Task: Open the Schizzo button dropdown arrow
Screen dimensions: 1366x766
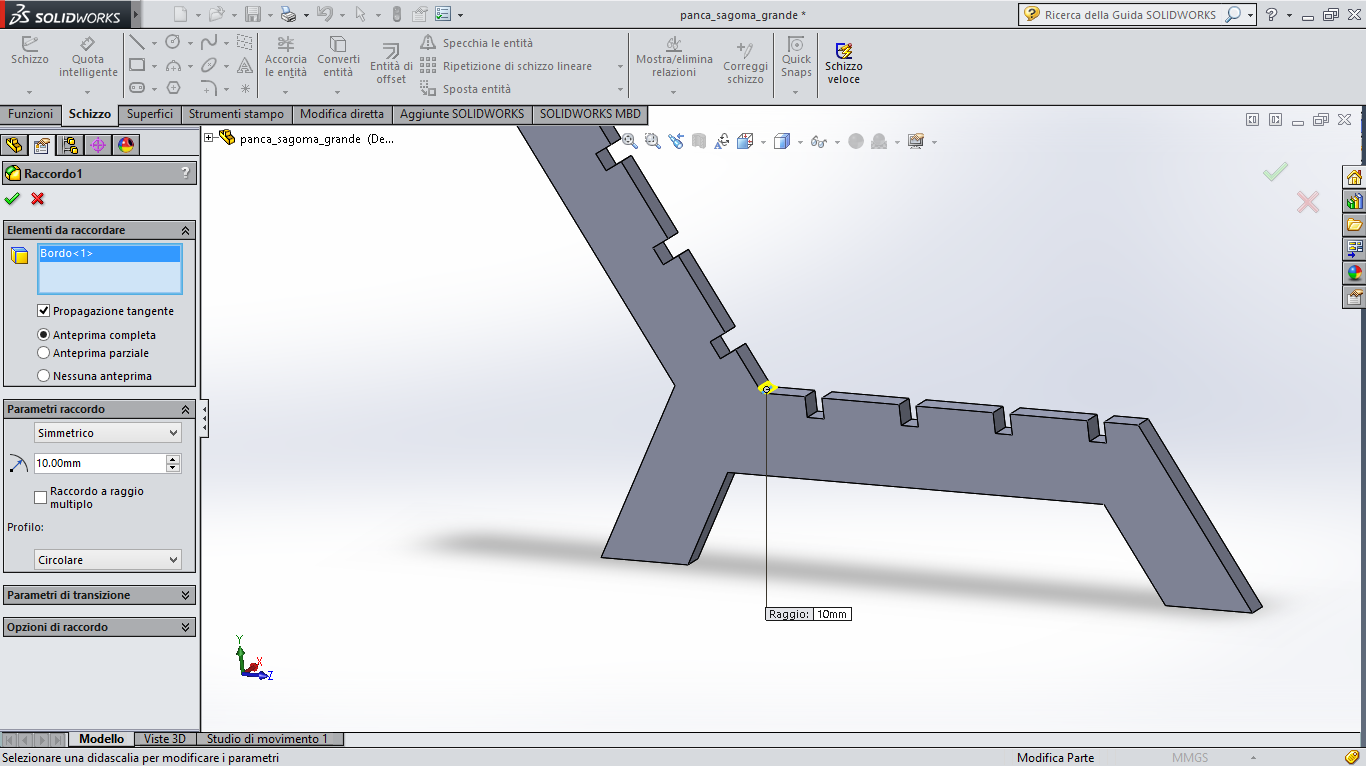Action: [x=29, y=91]
